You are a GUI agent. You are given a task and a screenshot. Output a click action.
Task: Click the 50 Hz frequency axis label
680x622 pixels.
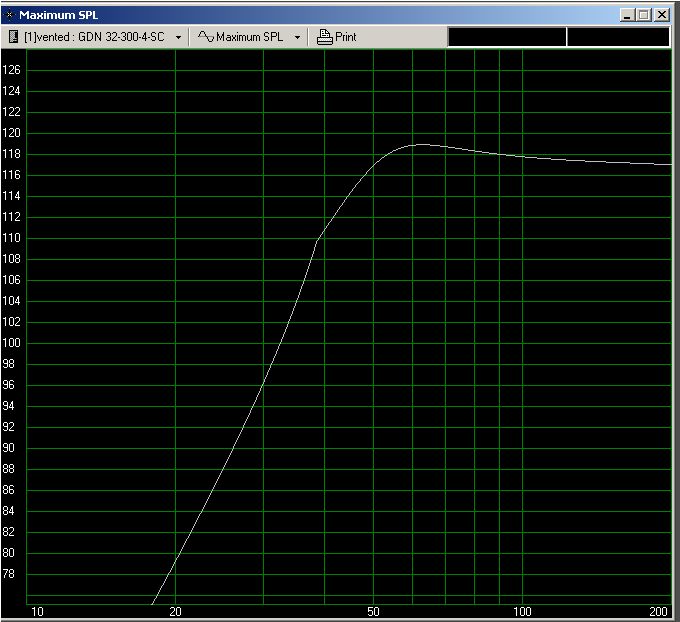[373, 612]
